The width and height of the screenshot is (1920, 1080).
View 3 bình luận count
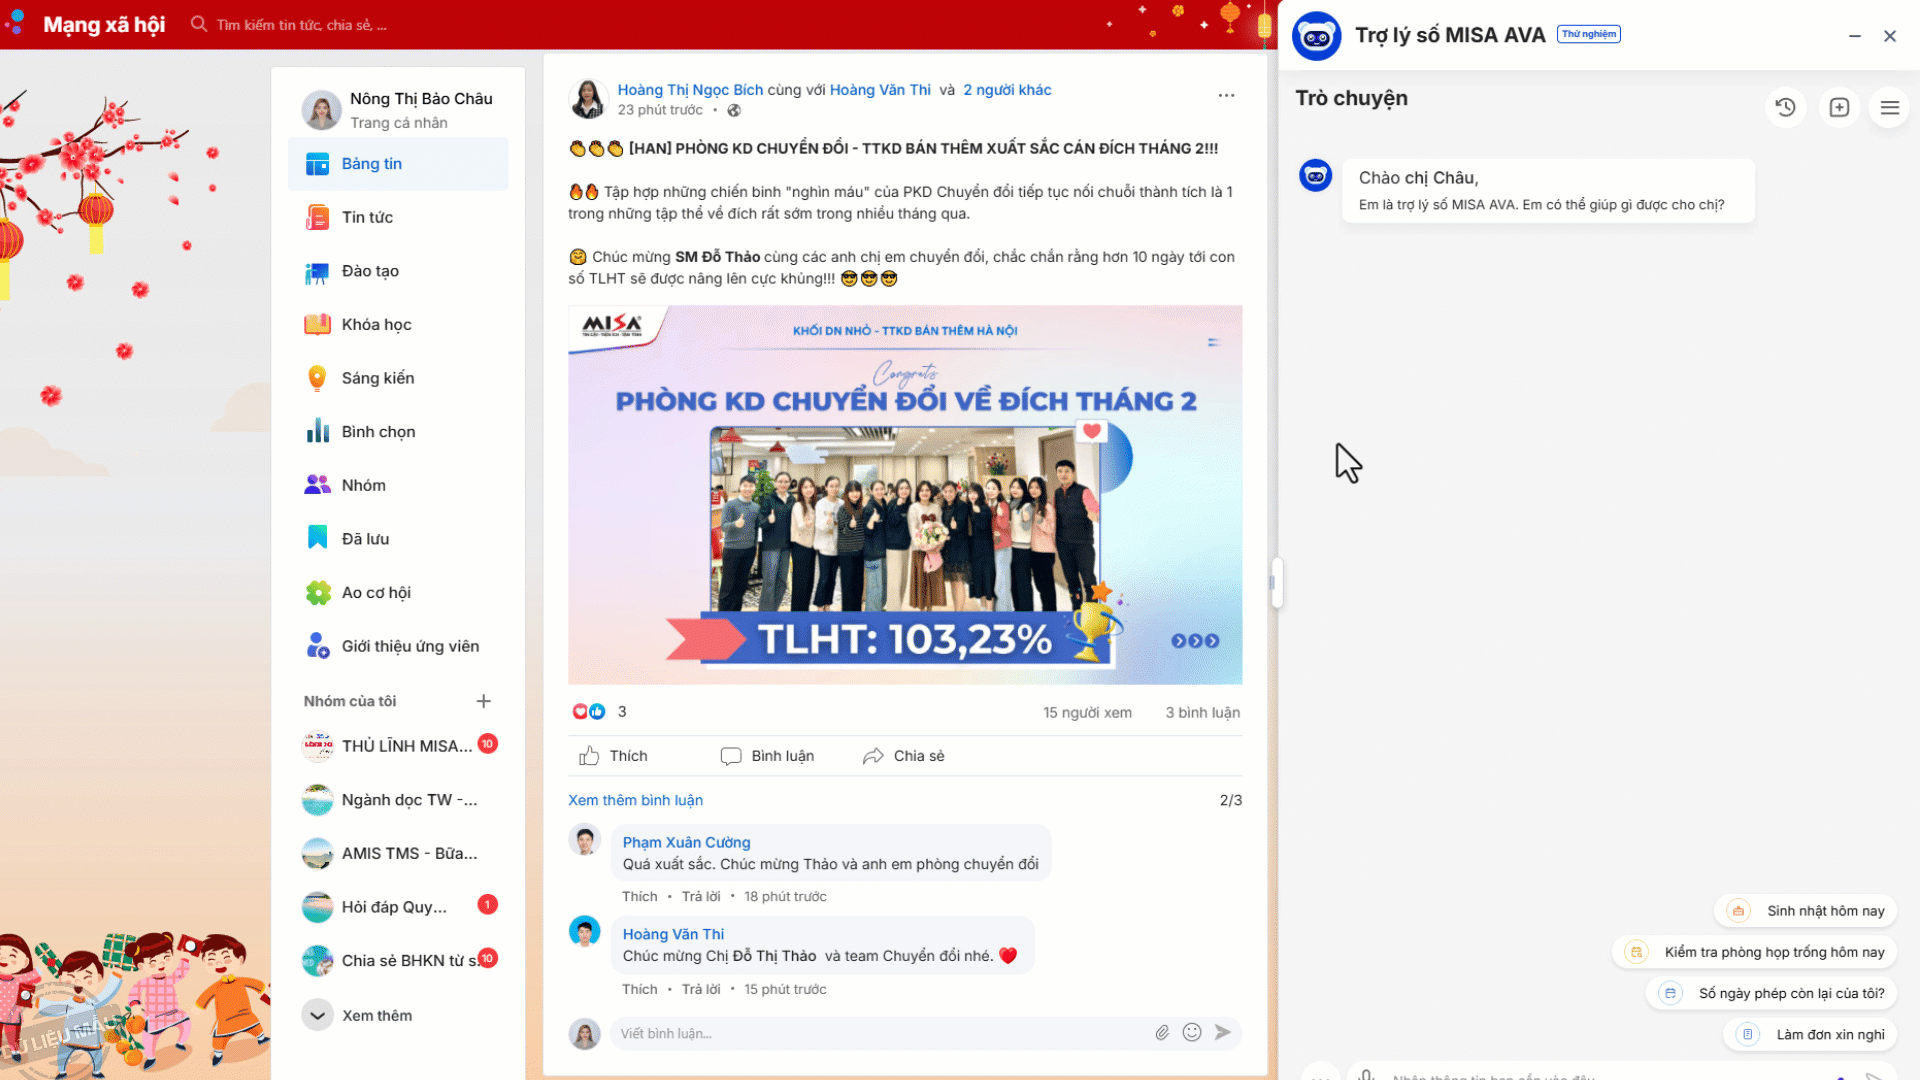click(1202, 712)
